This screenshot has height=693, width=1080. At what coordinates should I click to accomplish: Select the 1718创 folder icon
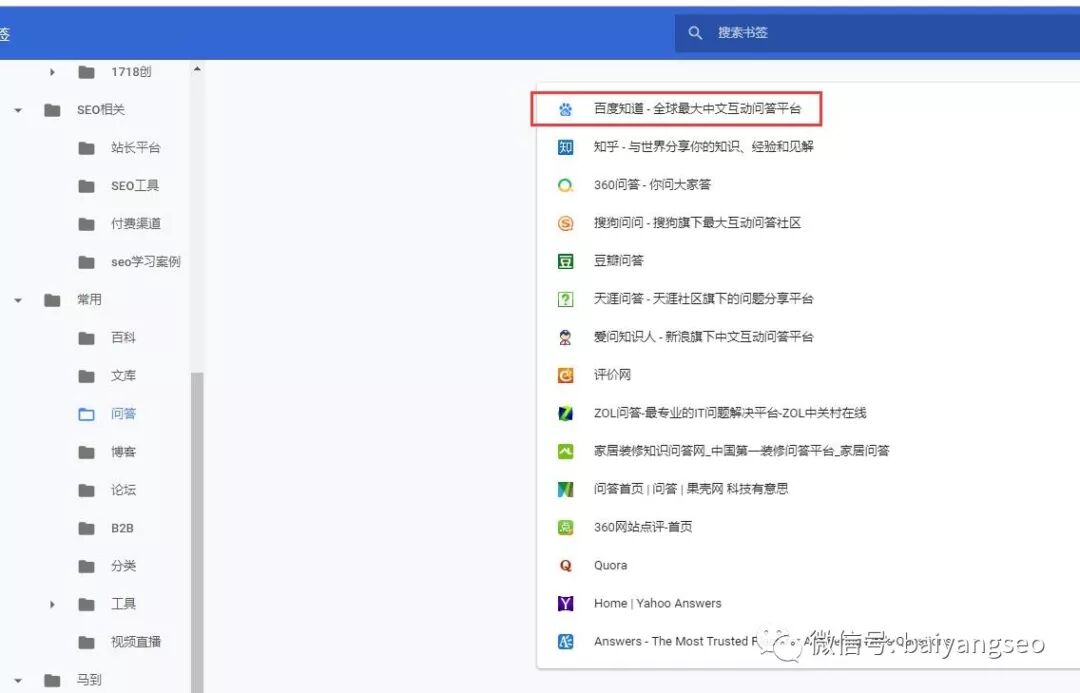click(x=87, y=72)
